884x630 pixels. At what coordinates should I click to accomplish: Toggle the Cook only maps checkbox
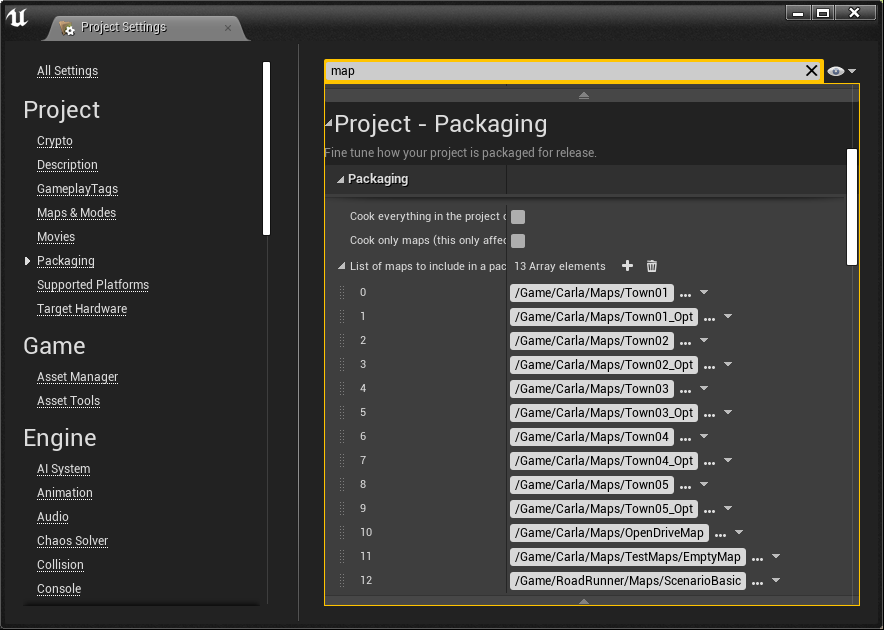(518, 241)
